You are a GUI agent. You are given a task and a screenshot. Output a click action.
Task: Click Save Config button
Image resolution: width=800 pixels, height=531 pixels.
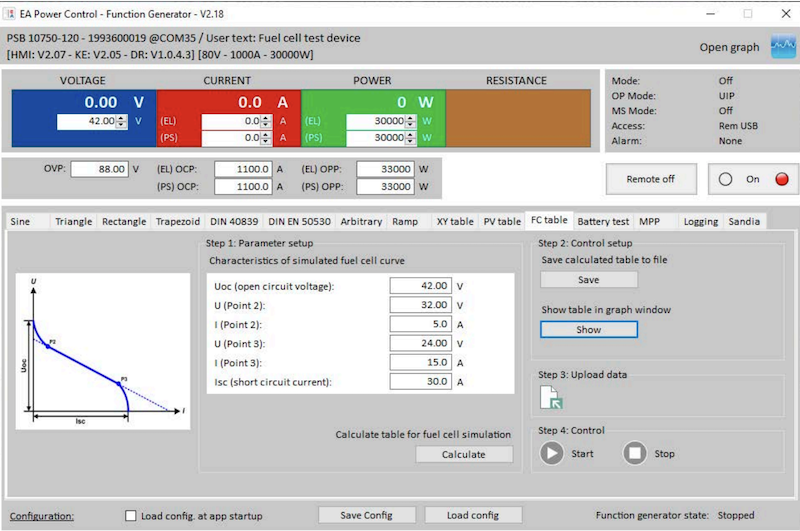(365, 515)
